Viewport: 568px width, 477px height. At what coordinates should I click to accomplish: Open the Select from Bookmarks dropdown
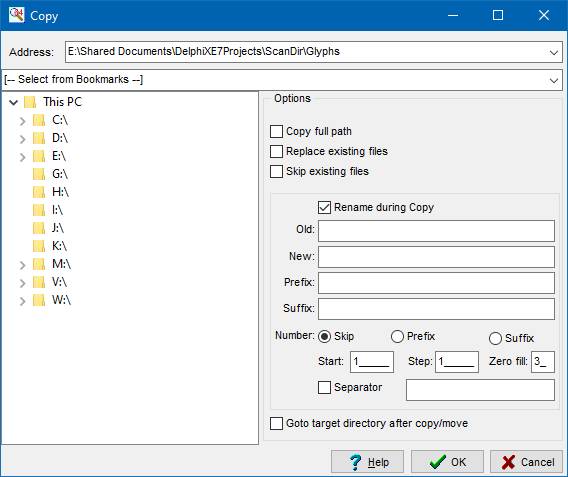[x=554, y=80]
